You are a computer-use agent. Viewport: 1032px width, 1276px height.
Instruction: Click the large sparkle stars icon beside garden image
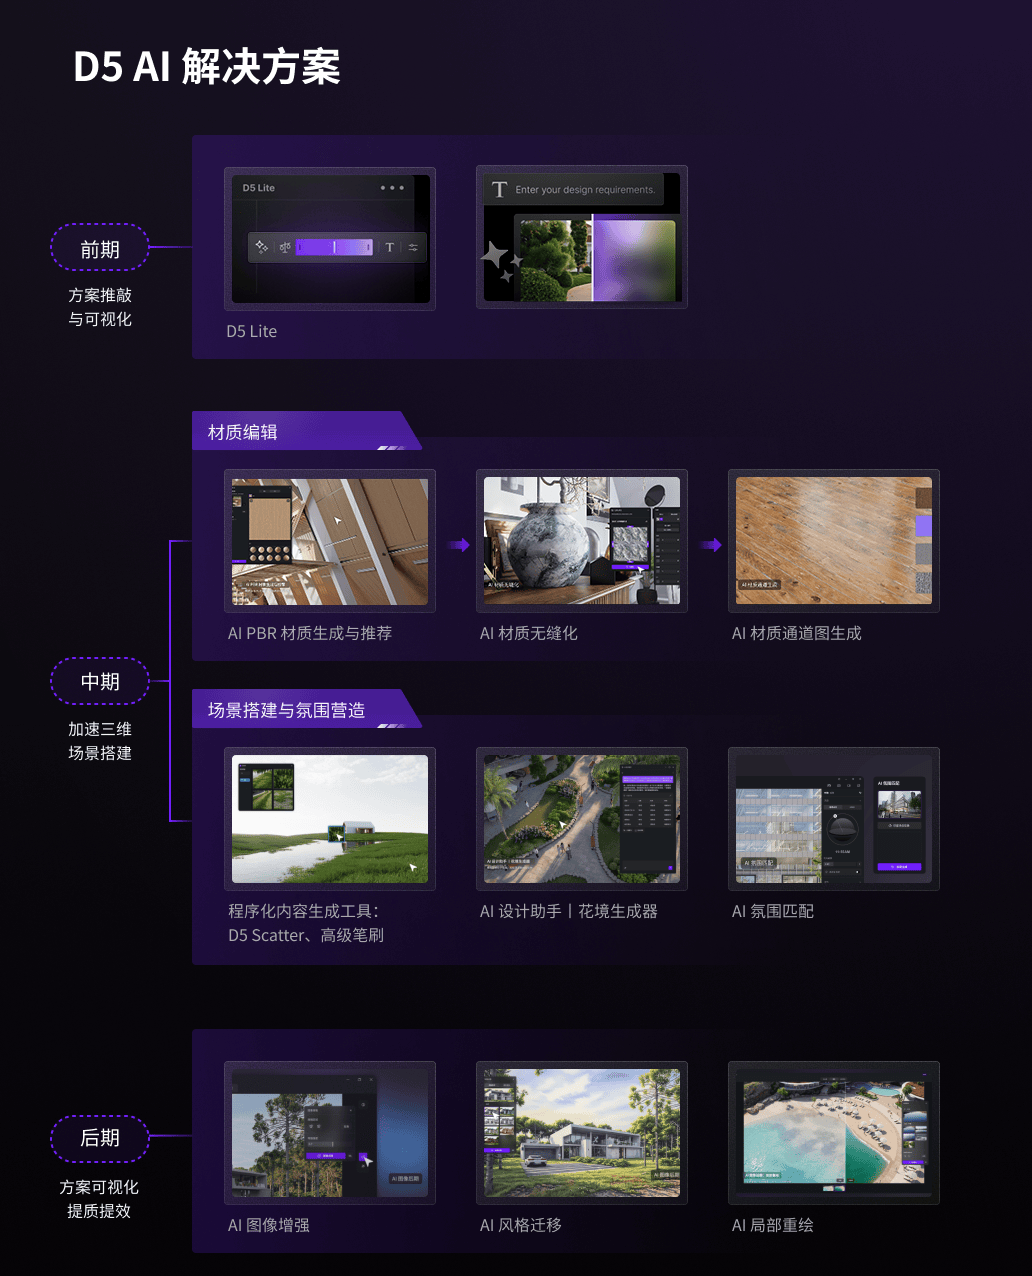501,260
